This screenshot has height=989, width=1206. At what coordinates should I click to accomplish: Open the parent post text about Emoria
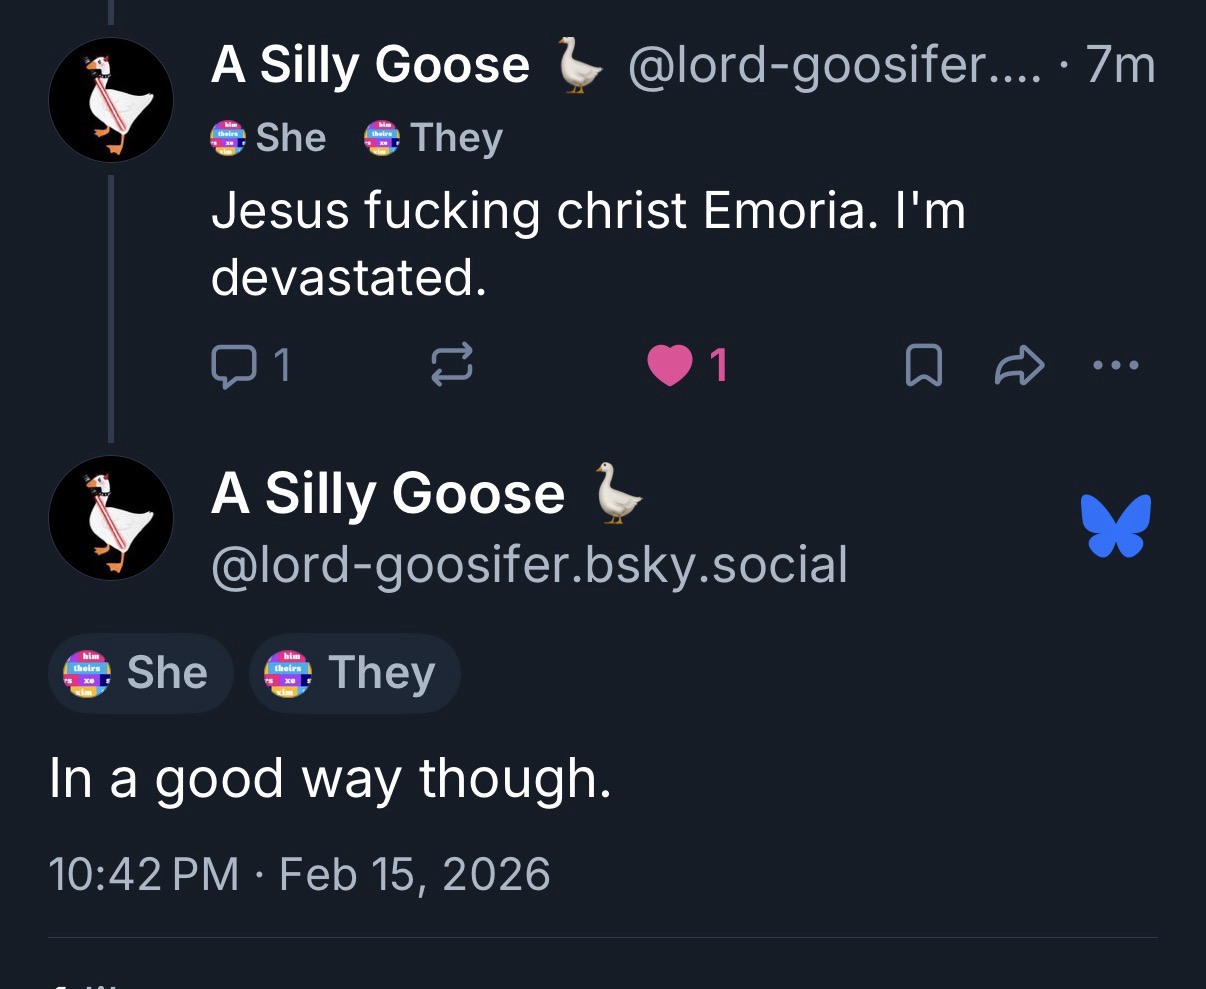click(588, 243)
